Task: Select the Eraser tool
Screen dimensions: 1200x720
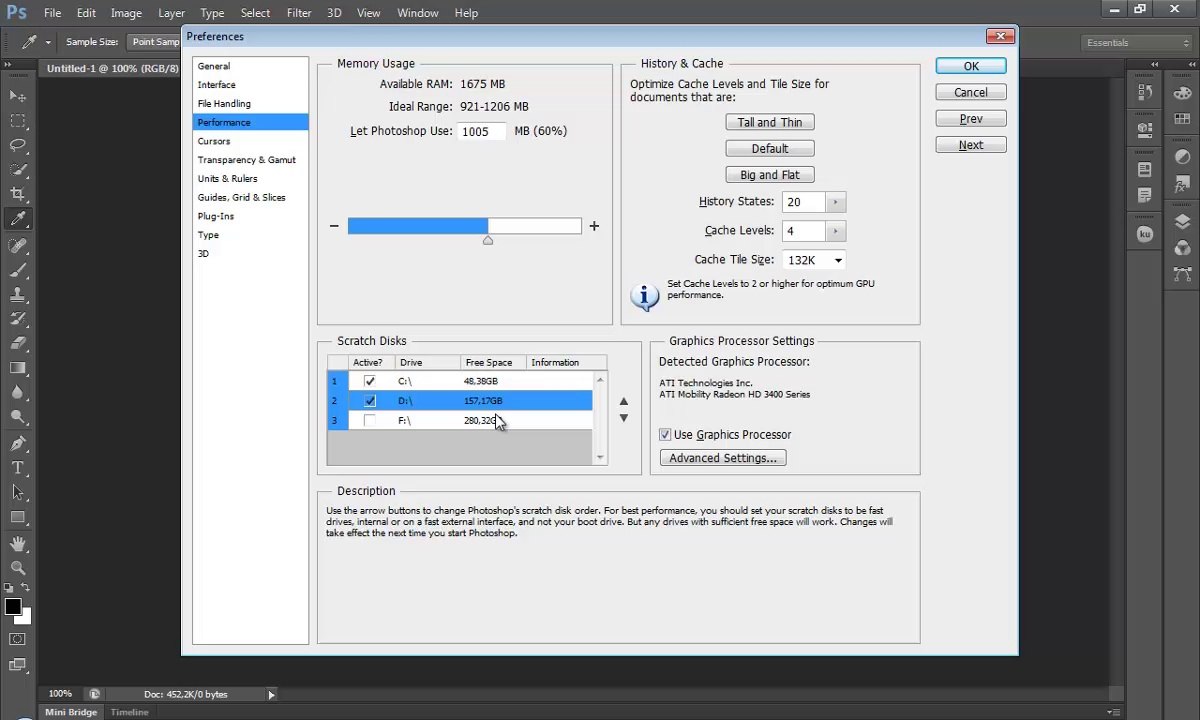Action: (x=18, y=343)
